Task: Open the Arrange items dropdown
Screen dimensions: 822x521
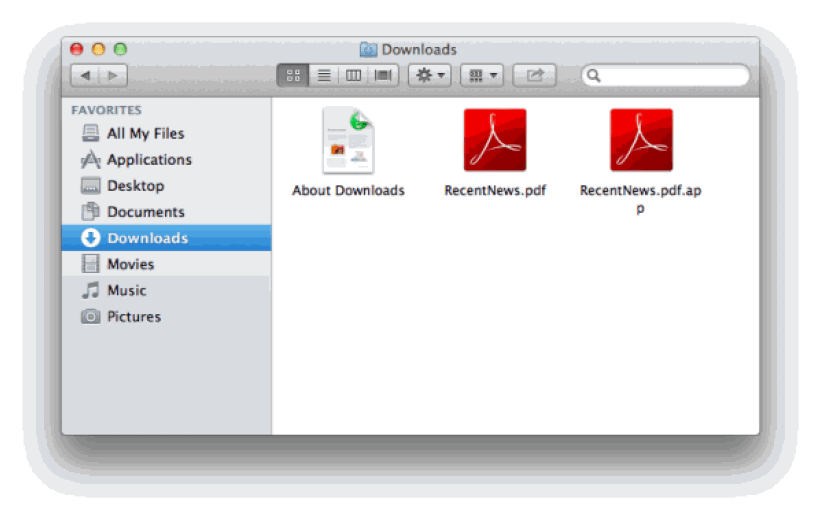Action: (x=482, y=75)
